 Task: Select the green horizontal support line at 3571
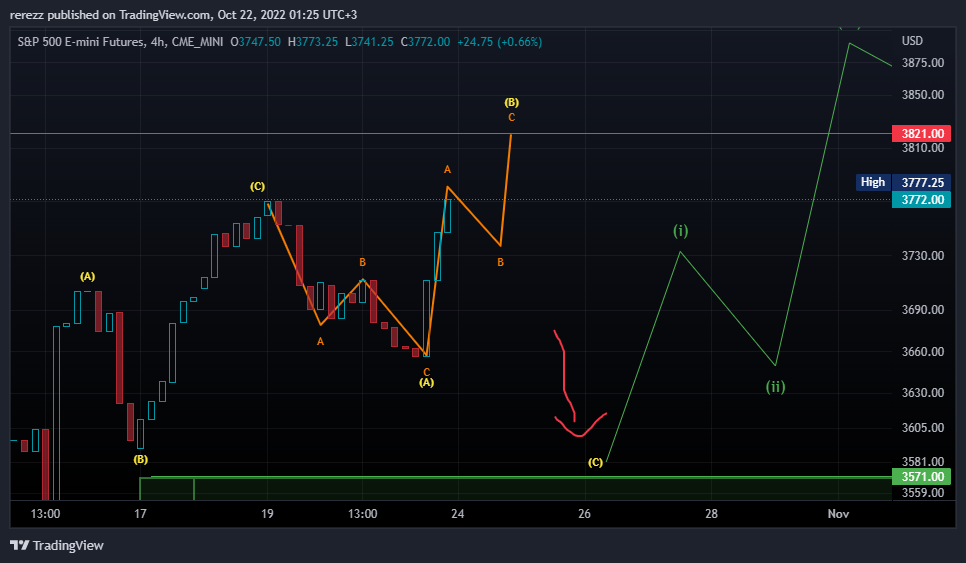(x=521, y=477)
